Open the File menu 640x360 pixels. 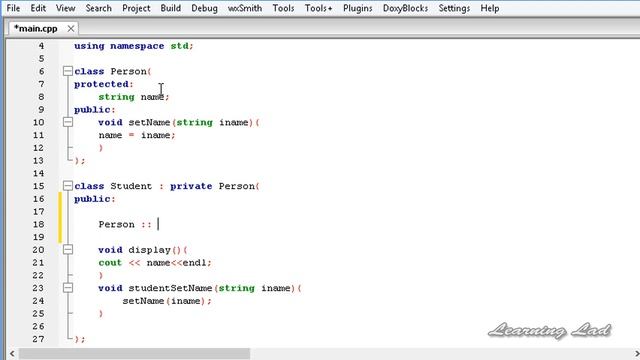pyautogui.click(x=13, y=8)
